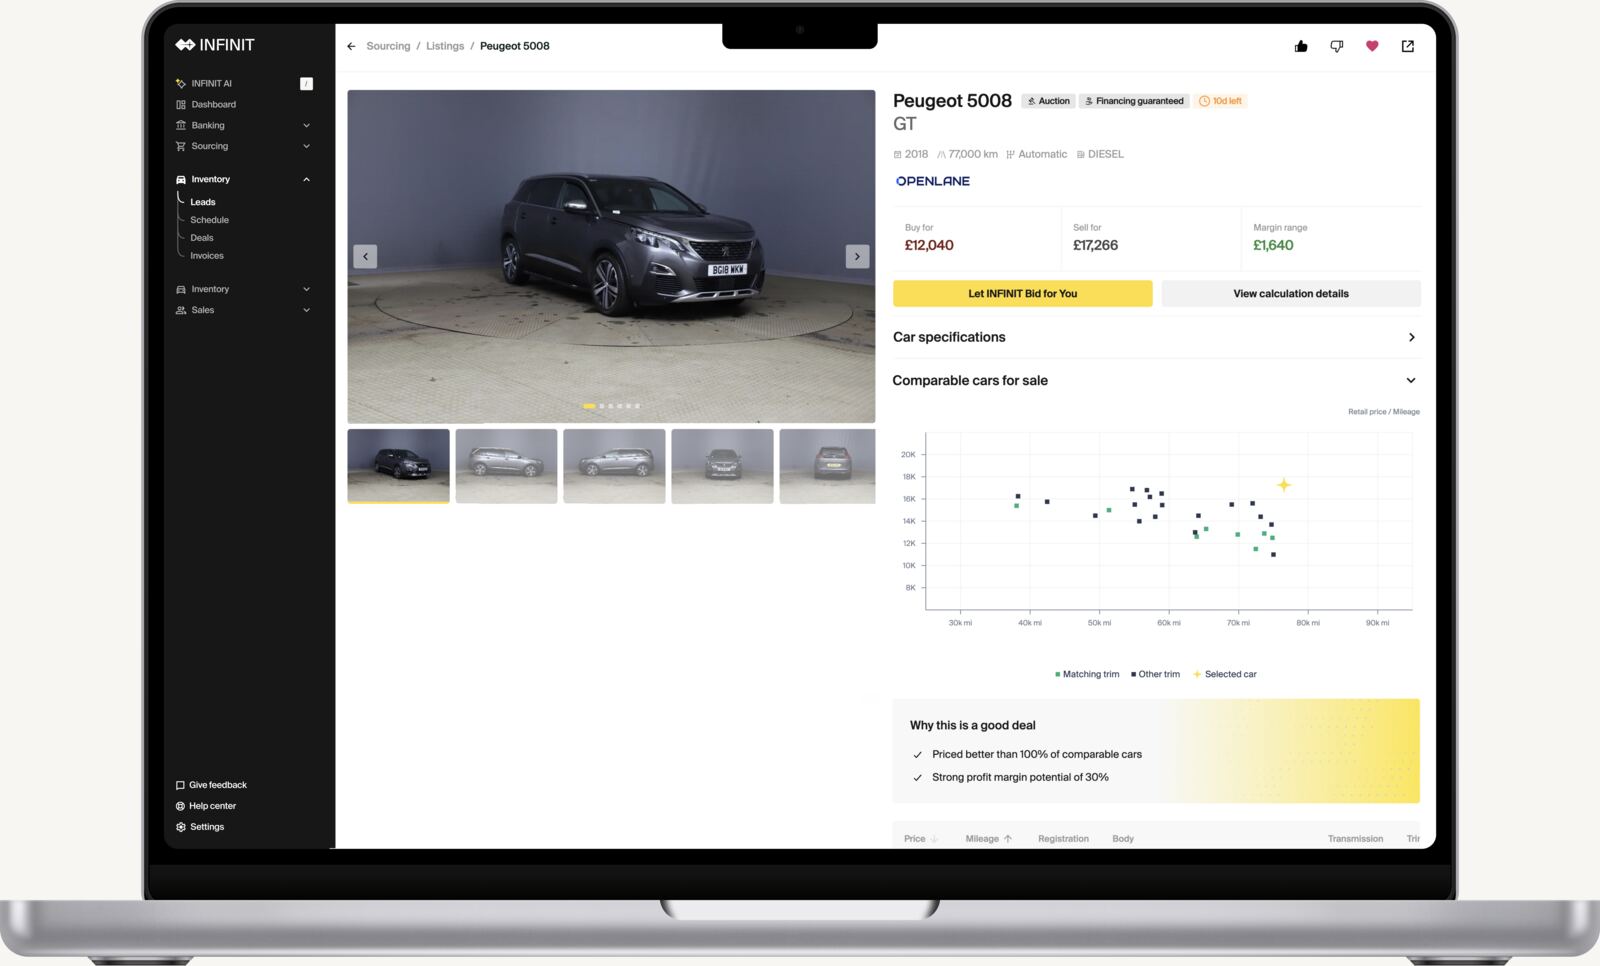Click the thumbs up icon
The width and height of the screenshot is (1600, 966).
coord(1301,46)
